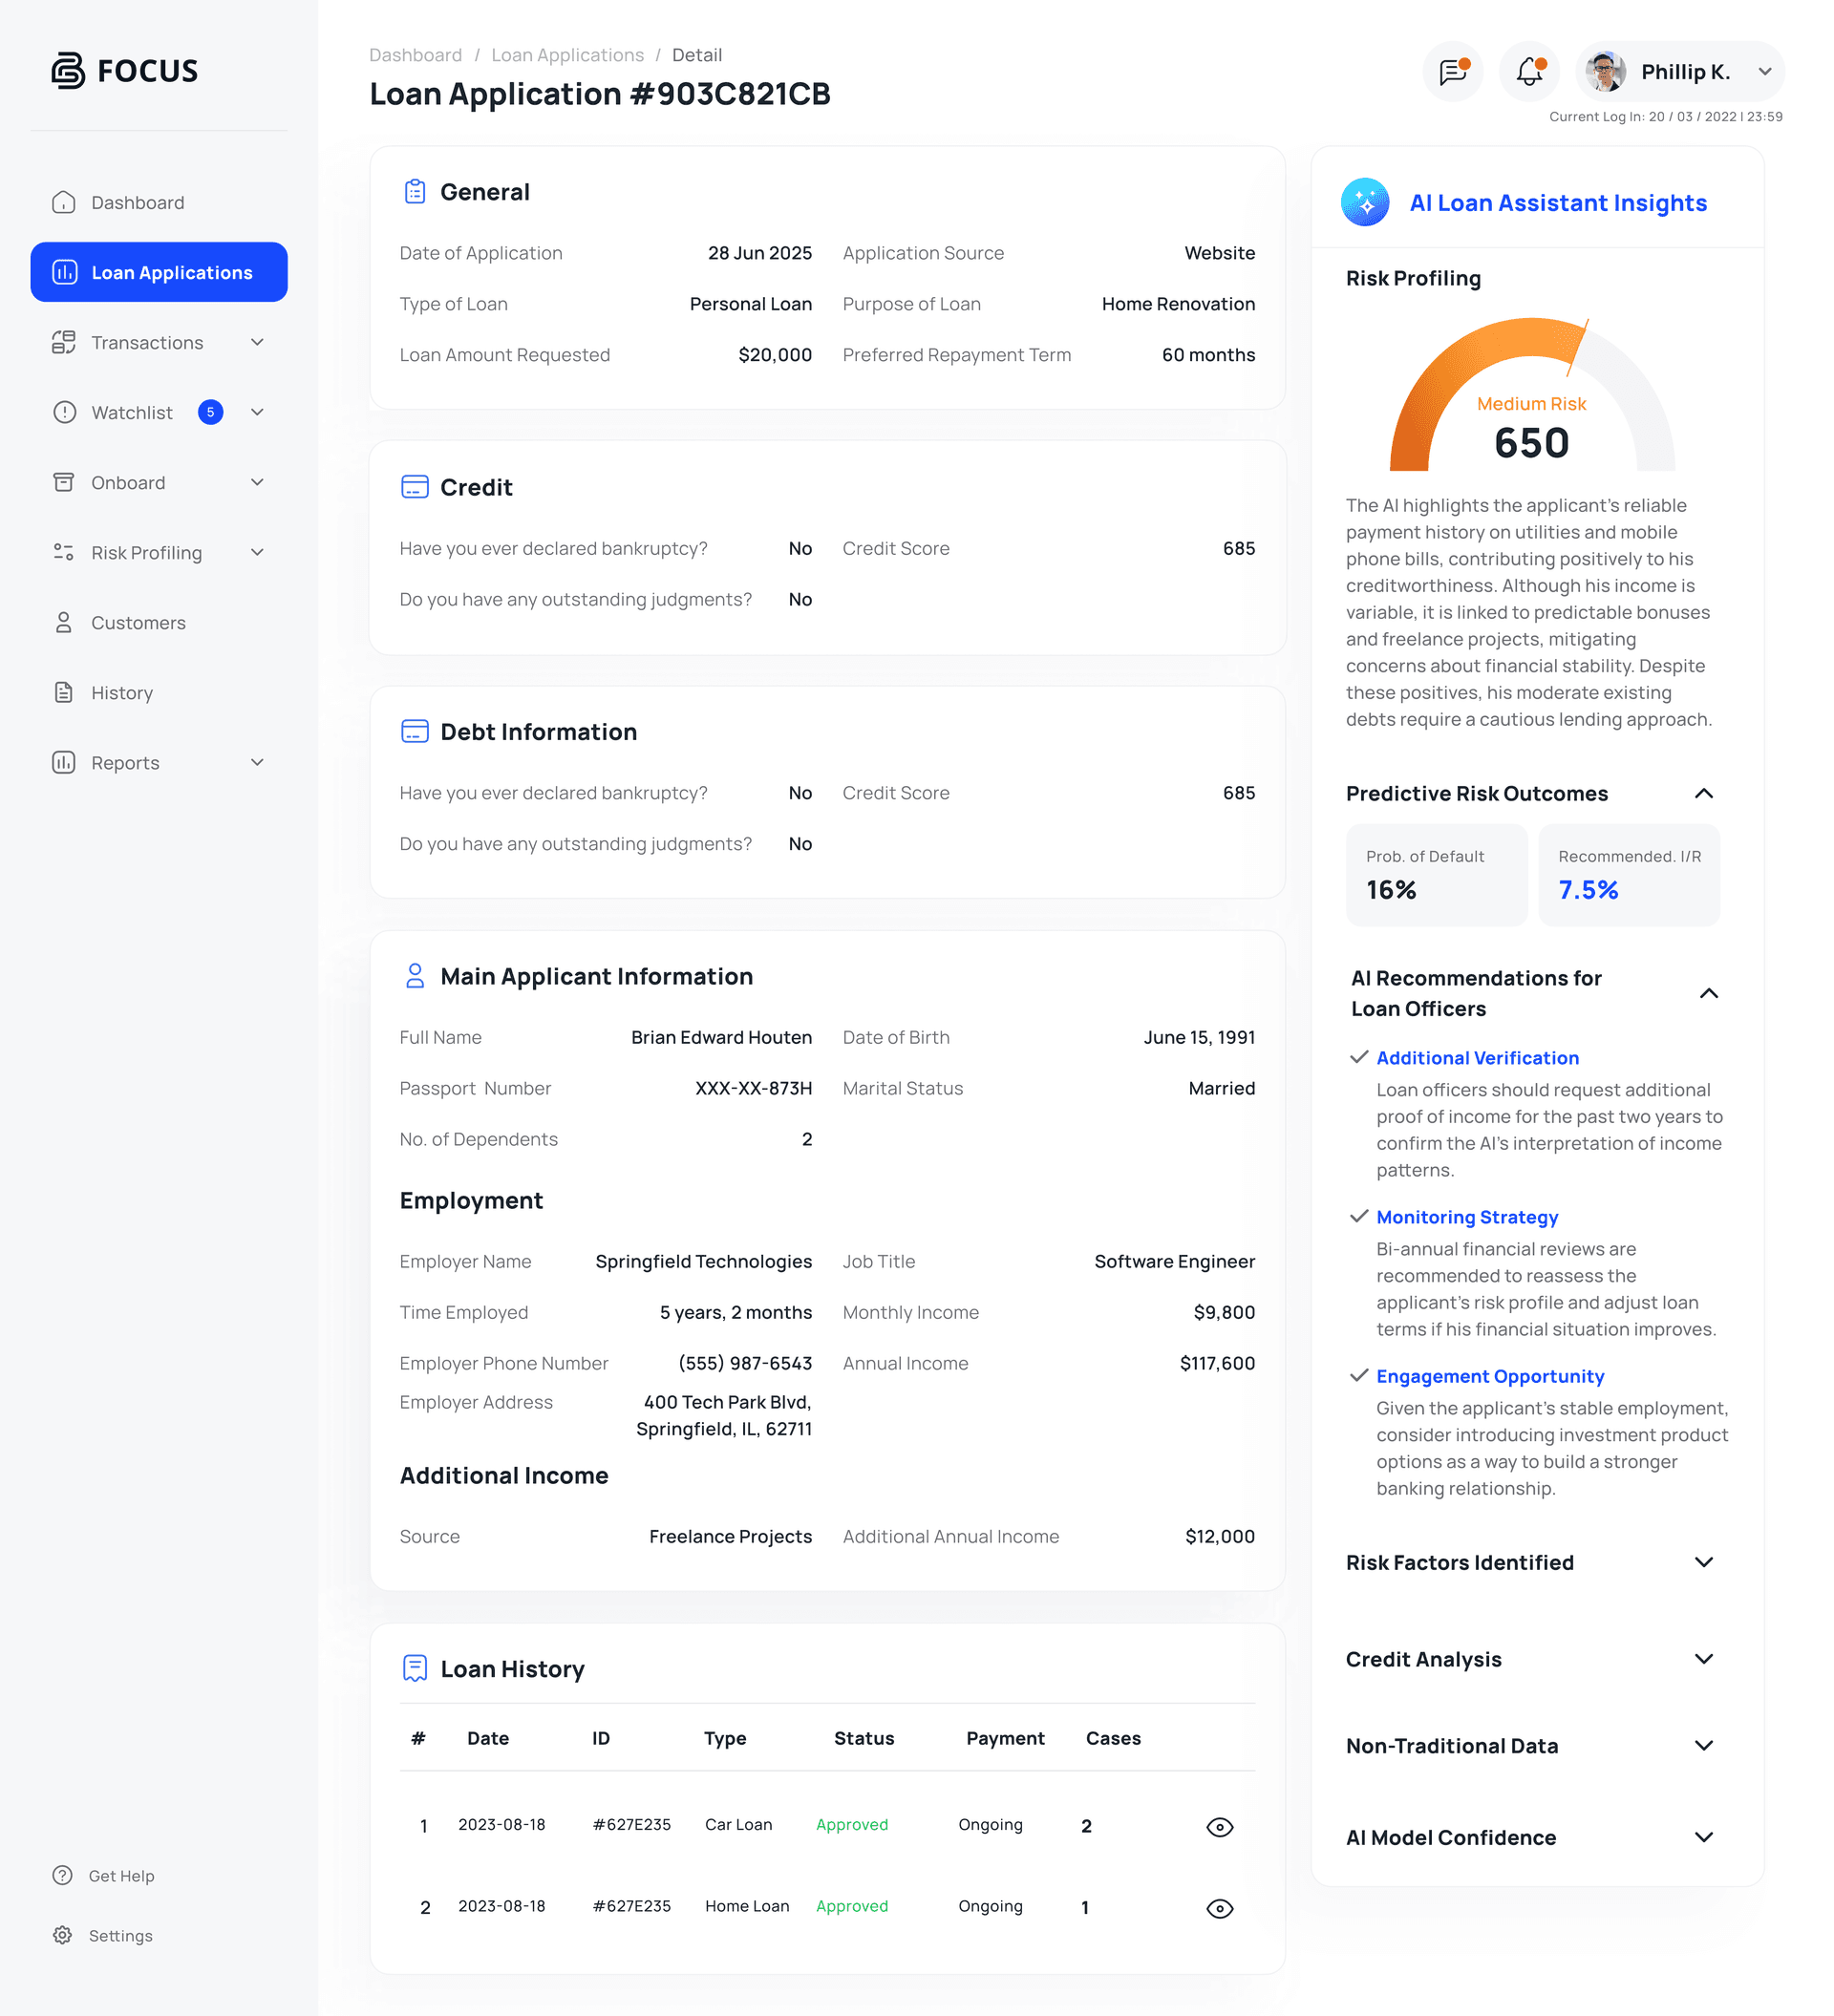1834x2016 pixels.
Task: Open the Transactions dropdown in sidebar
Action: coord(258,342)
